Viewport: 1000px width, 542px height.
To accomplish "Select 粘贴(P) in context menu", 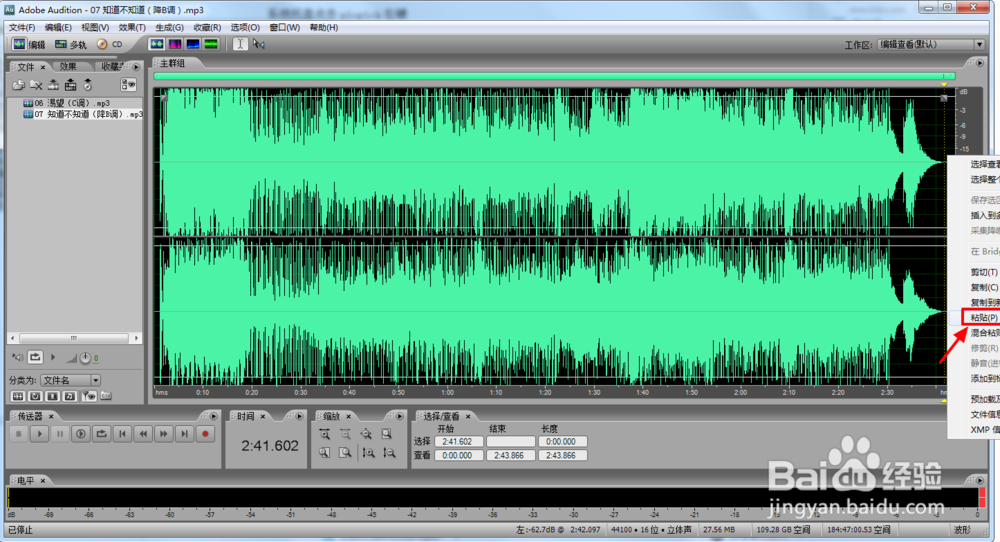I will tap(982, 318).
